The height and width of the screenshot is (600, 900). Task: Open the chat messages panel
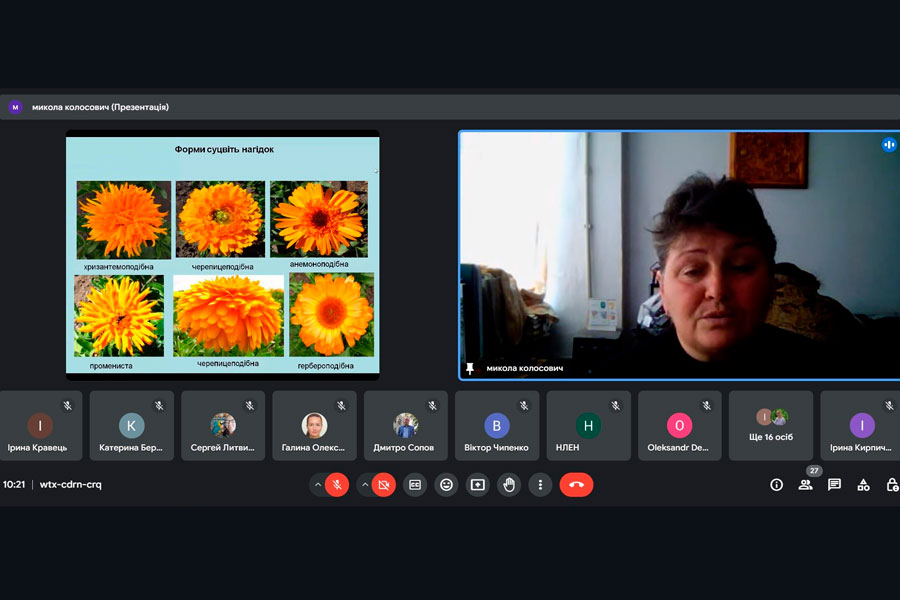834,485
